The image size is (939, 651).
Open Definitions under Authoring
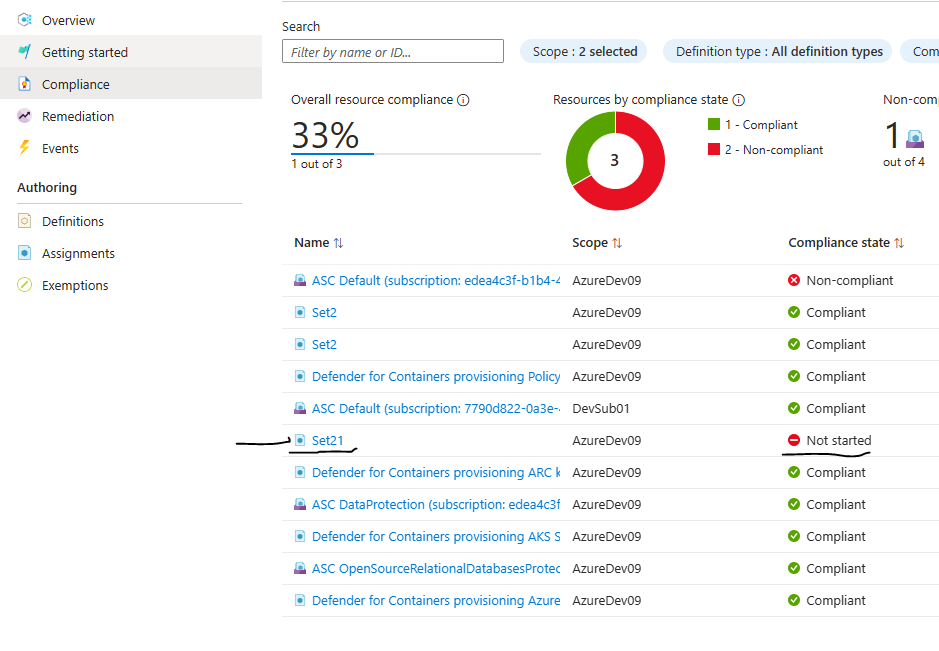pyautogui.click(x=72, y=222)
